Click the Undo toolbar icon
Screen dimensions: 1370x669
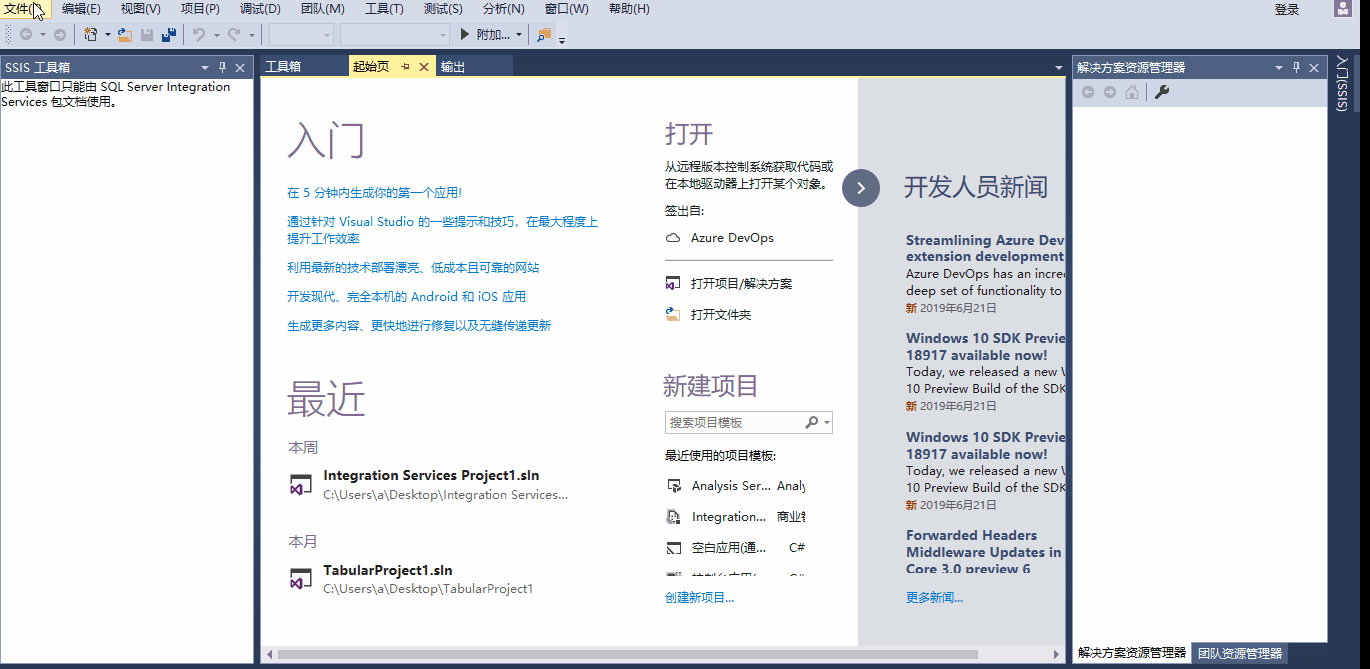point(199,35)
